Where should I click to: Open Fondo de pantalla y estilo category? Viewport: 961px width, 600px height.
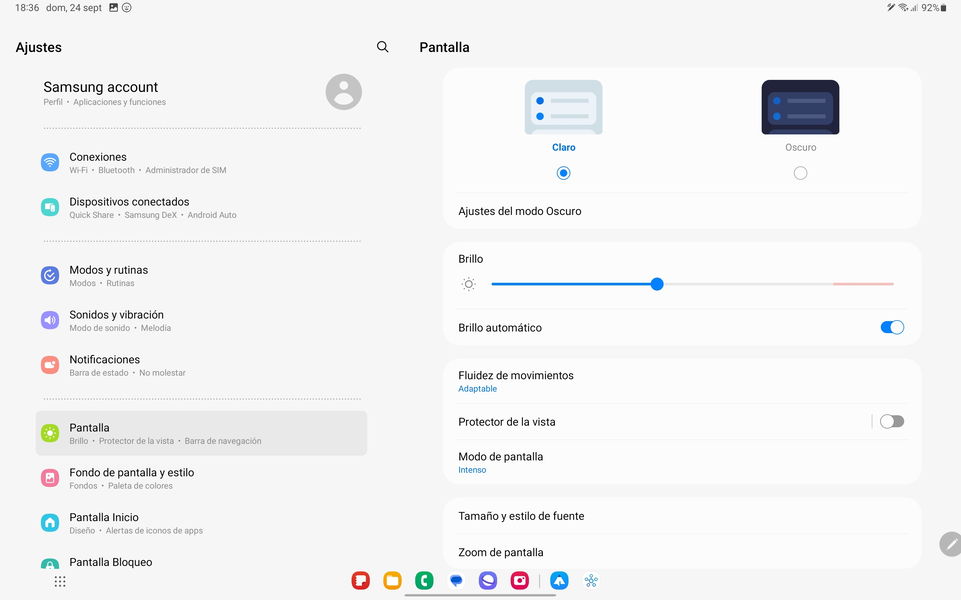point(201,478)
